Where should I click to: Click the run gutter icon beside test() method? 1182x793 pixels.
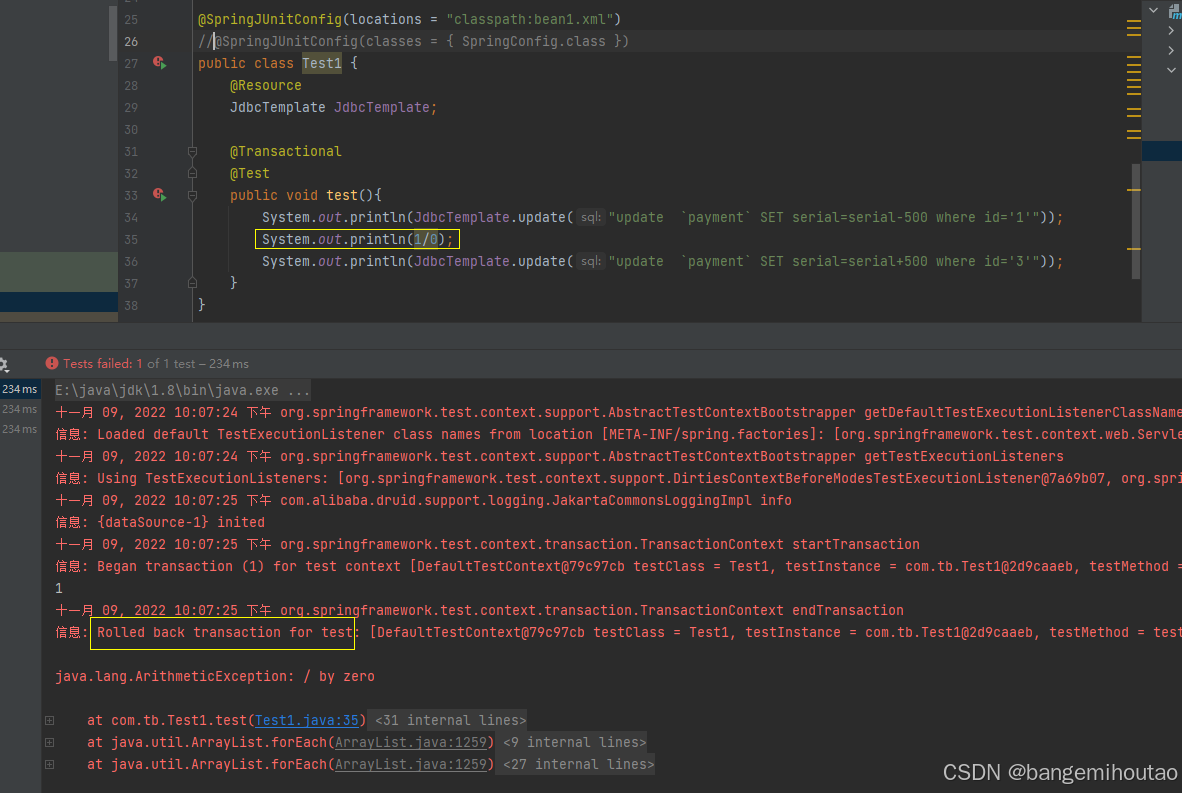click(159, 195)
